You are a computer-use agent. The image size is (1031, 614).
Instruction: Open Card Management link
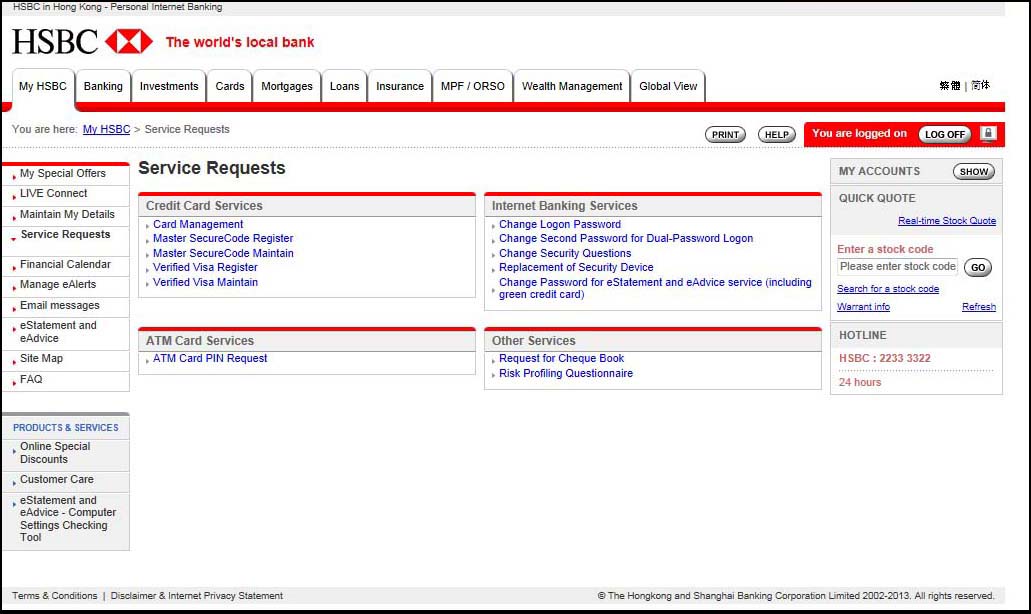tap(198, 224)
